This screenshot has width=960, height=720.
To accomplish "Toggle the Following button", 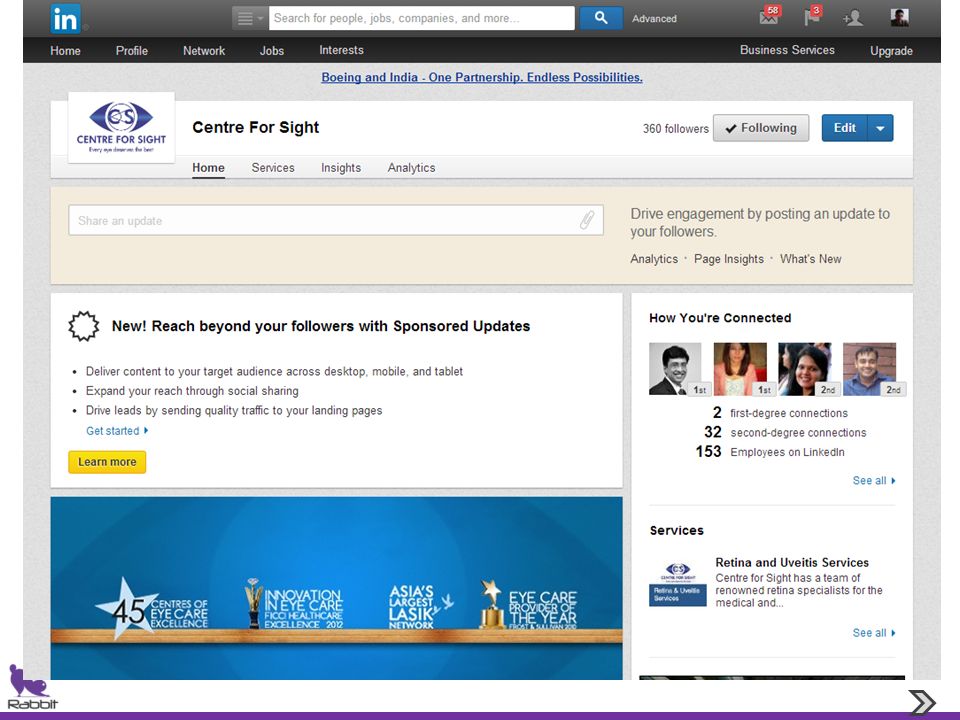I will (x=760, y=128).
